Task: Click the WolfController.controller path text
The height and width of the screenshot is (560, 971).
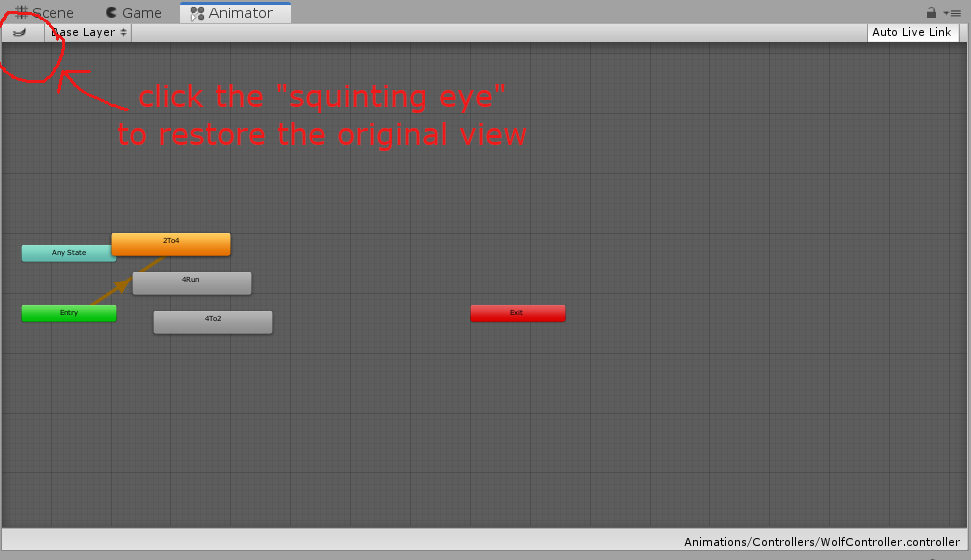Action: pos(822,542)
